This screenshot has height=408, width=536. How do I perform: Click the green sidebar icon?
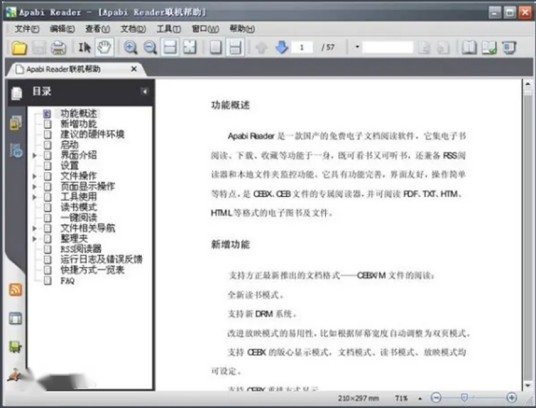coord(15,347)
